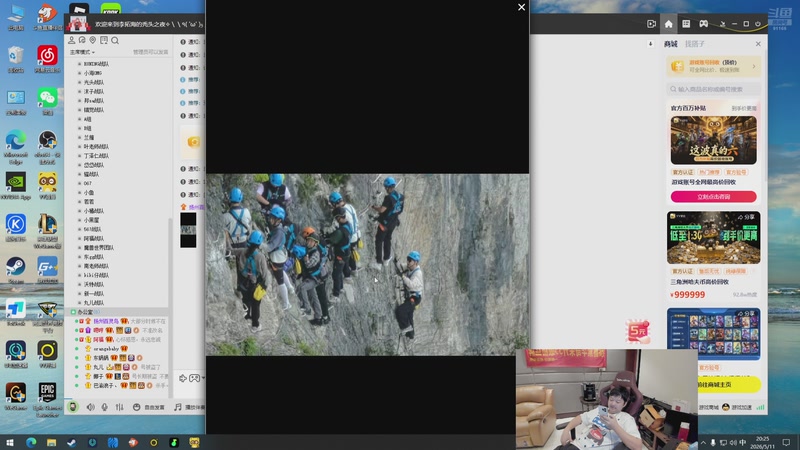Switch to the 商城 tab

coord(671,44)
